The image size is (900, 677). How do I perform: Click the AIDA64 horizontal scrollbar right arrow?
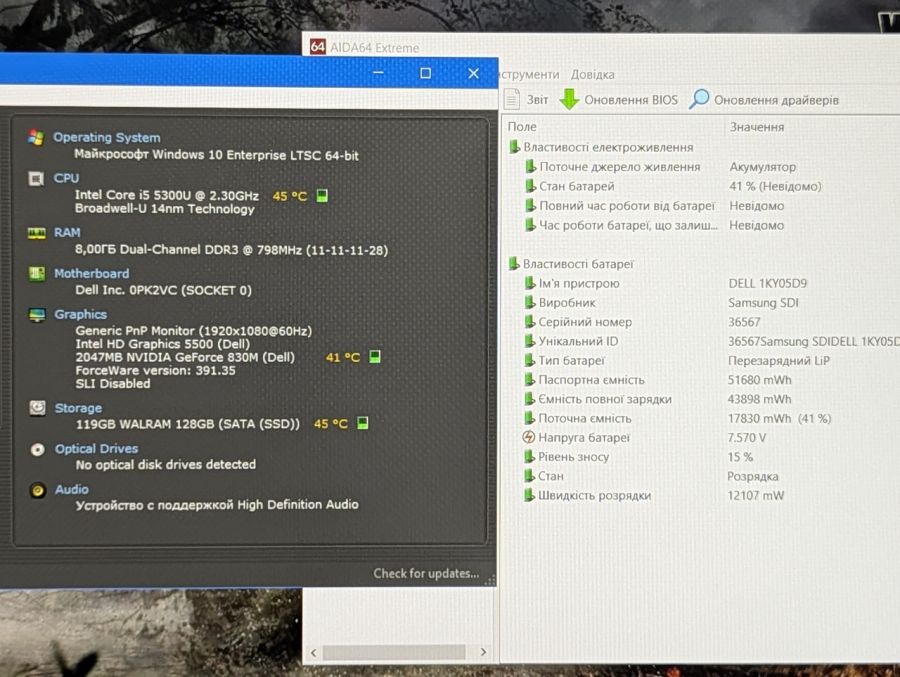[483, 652]
